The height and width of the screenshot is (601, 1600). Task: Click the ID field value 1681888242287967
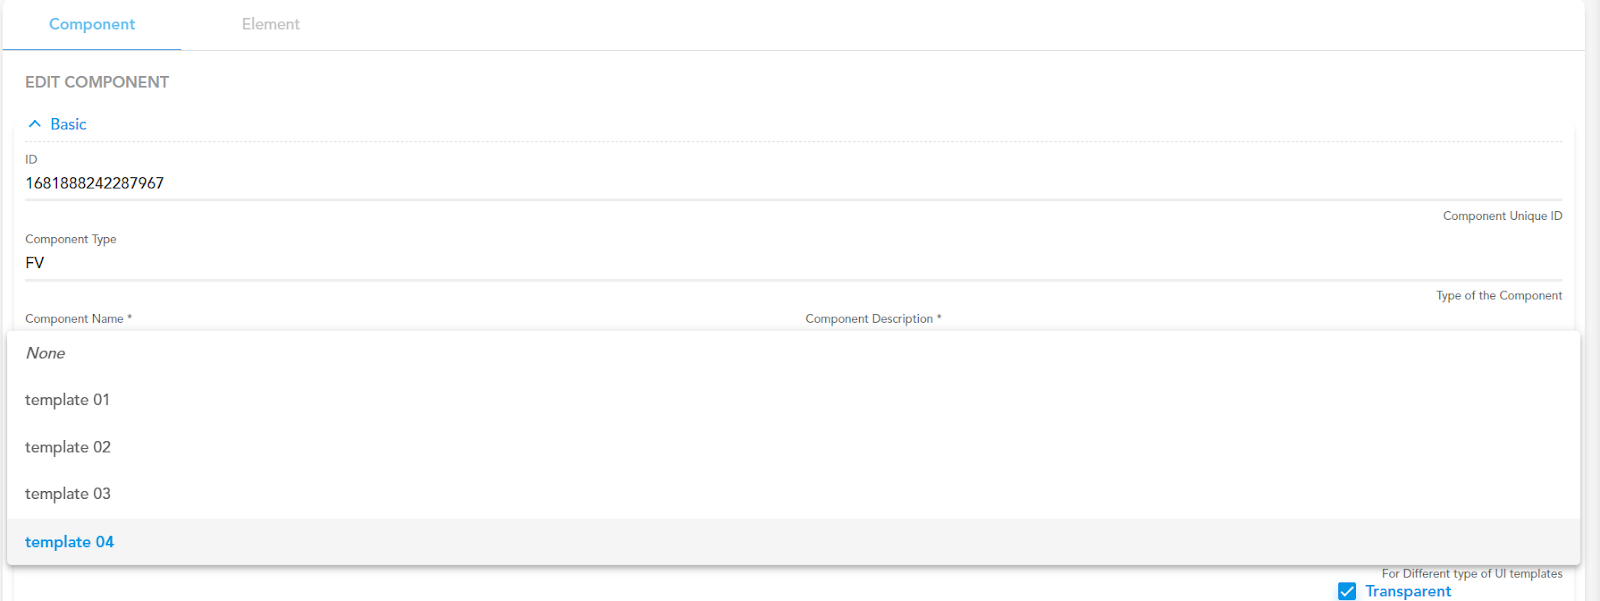tap(95, 183)
